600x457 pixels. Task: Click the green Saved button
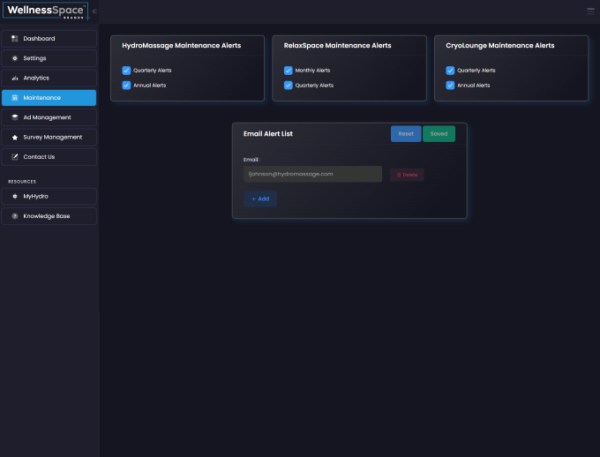coord(438,133)
